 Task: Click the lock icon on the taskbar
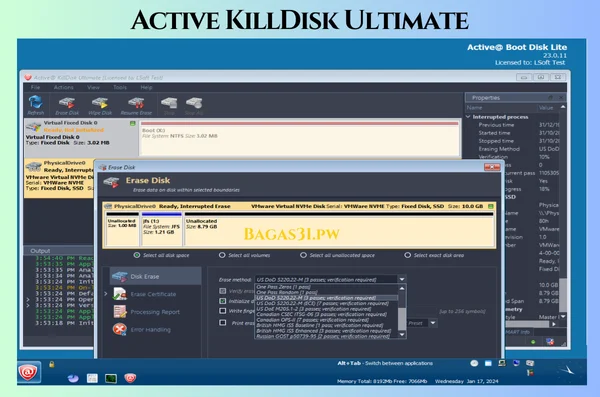coord(51,364)
